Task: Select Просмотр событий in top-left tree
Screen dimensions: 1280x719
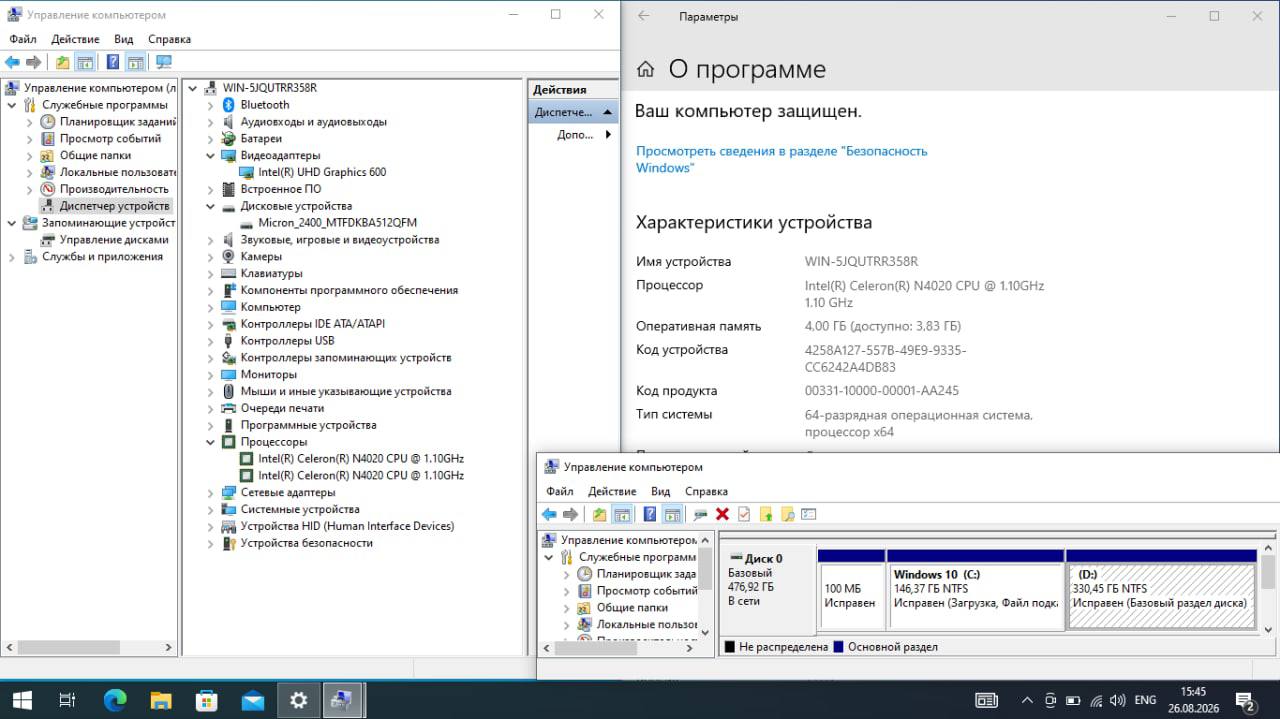Action: pyautogui.click(x=110, y=139)
